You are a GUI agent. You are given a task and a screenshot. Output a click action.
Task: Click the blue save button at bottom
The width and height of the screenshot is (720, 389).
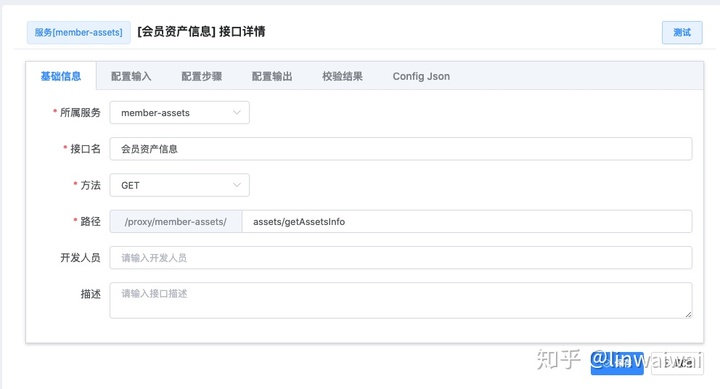pos(617,363)
